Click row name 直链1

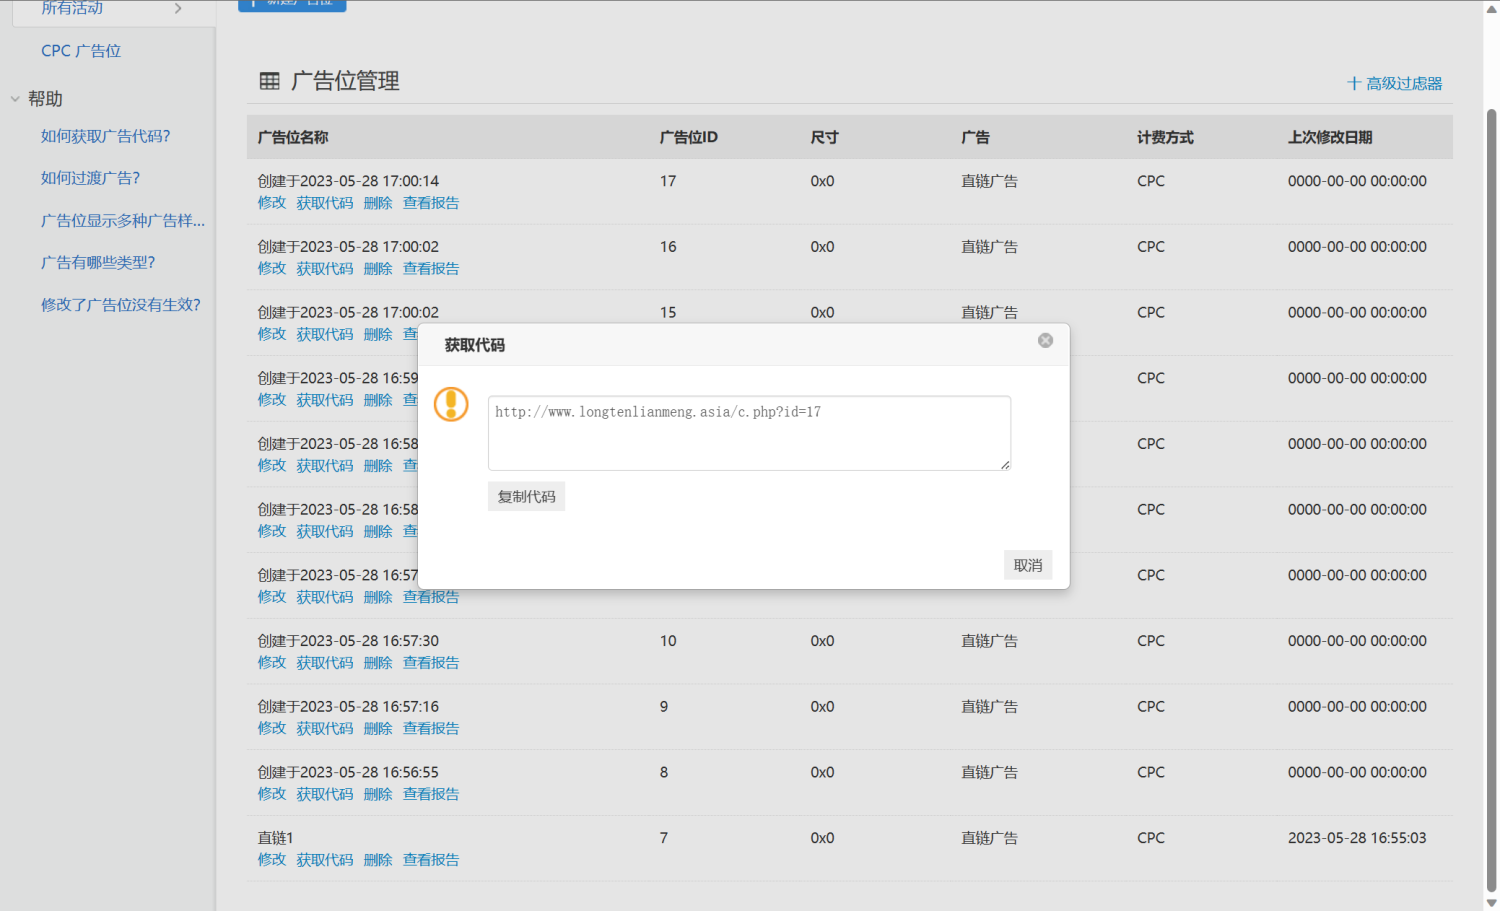(276, 838)
